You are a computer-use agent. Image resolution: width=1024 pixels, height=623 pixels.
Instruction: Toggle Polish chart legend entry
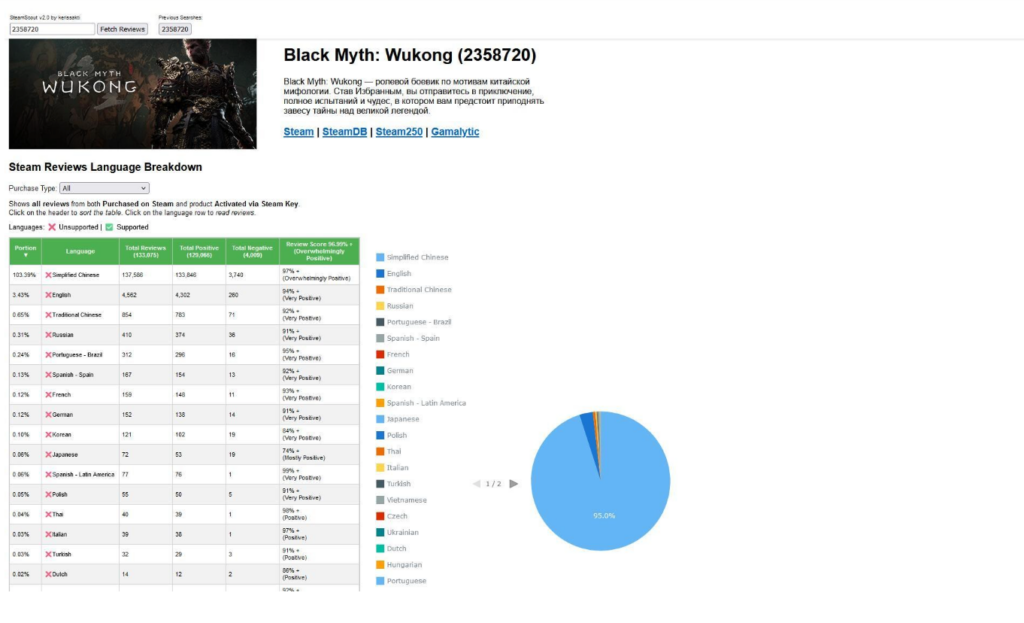point(392,435)
